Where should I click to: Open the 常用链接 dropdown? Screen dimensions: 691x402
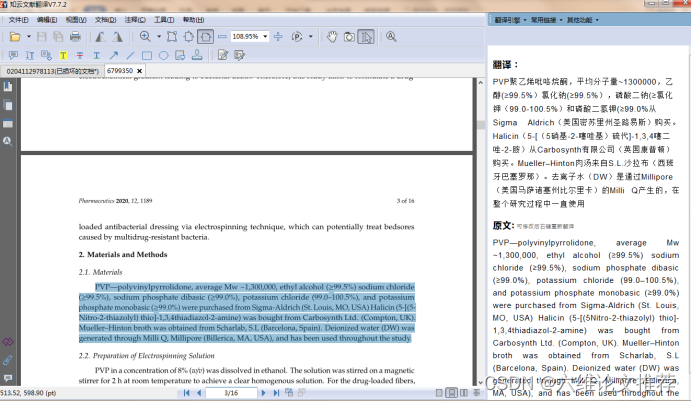click(x=546, y=20)
